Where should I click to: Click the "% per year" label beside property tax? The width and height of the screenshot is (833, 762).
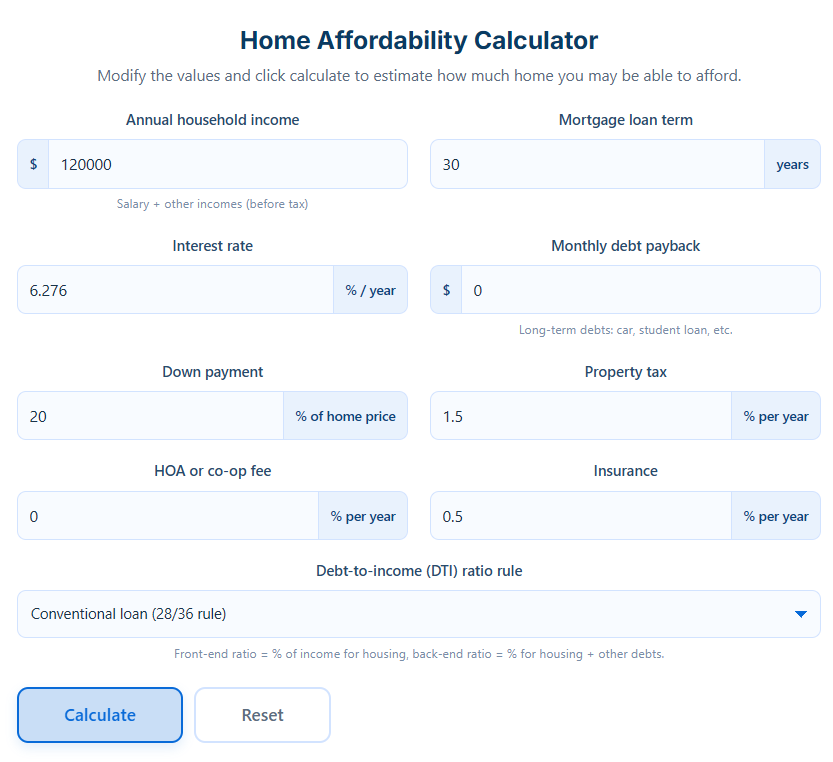[x=775, y=416]
